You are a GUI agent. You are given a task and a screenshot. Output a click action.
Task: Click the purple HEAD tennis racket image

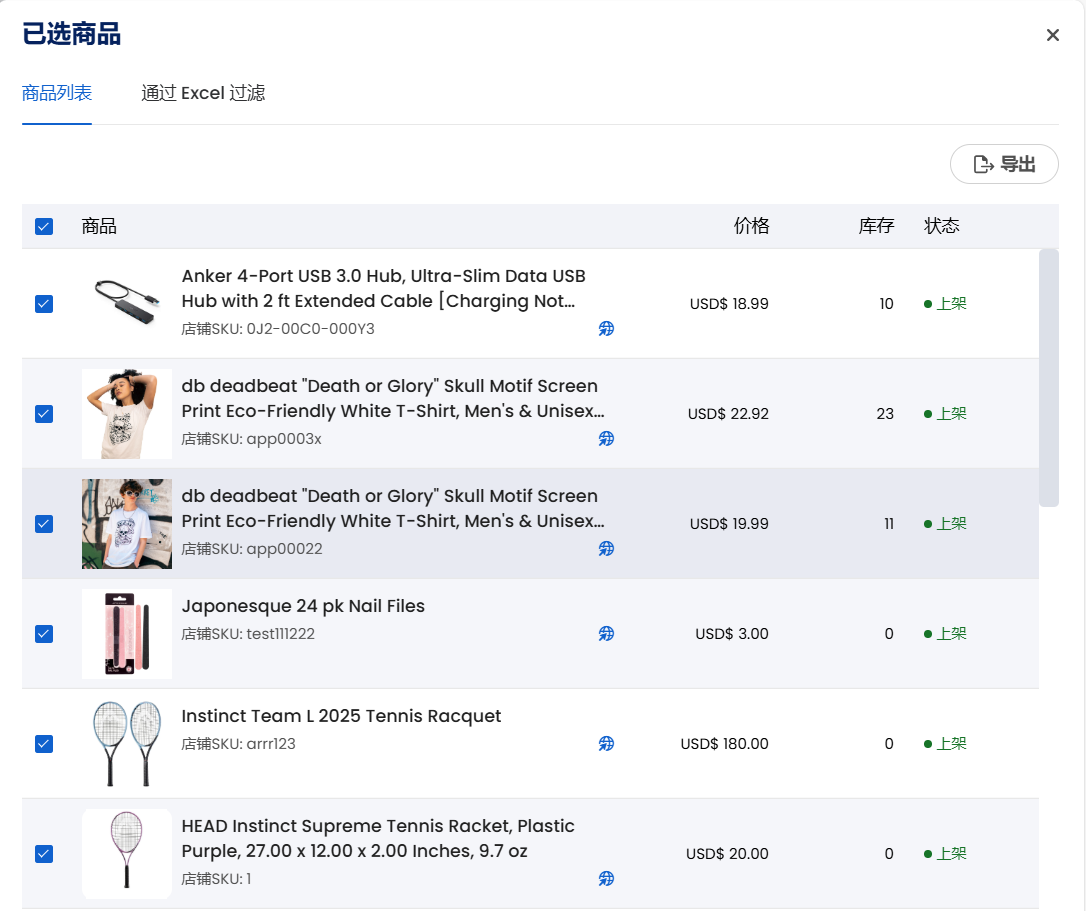coord(127,854)
